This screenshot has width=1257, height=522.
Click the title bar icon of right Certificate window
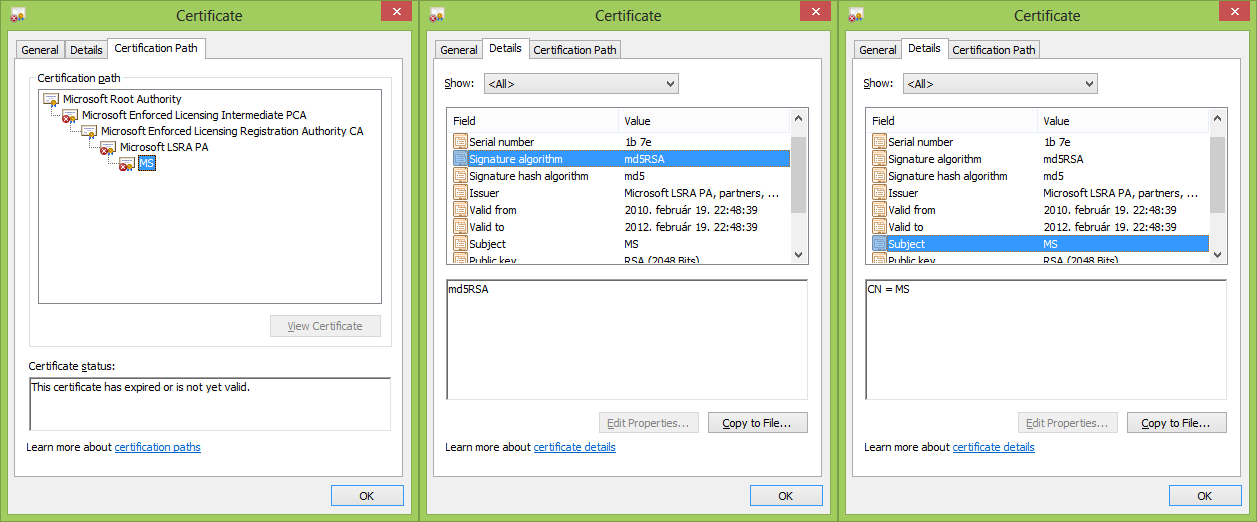[855, 16]
